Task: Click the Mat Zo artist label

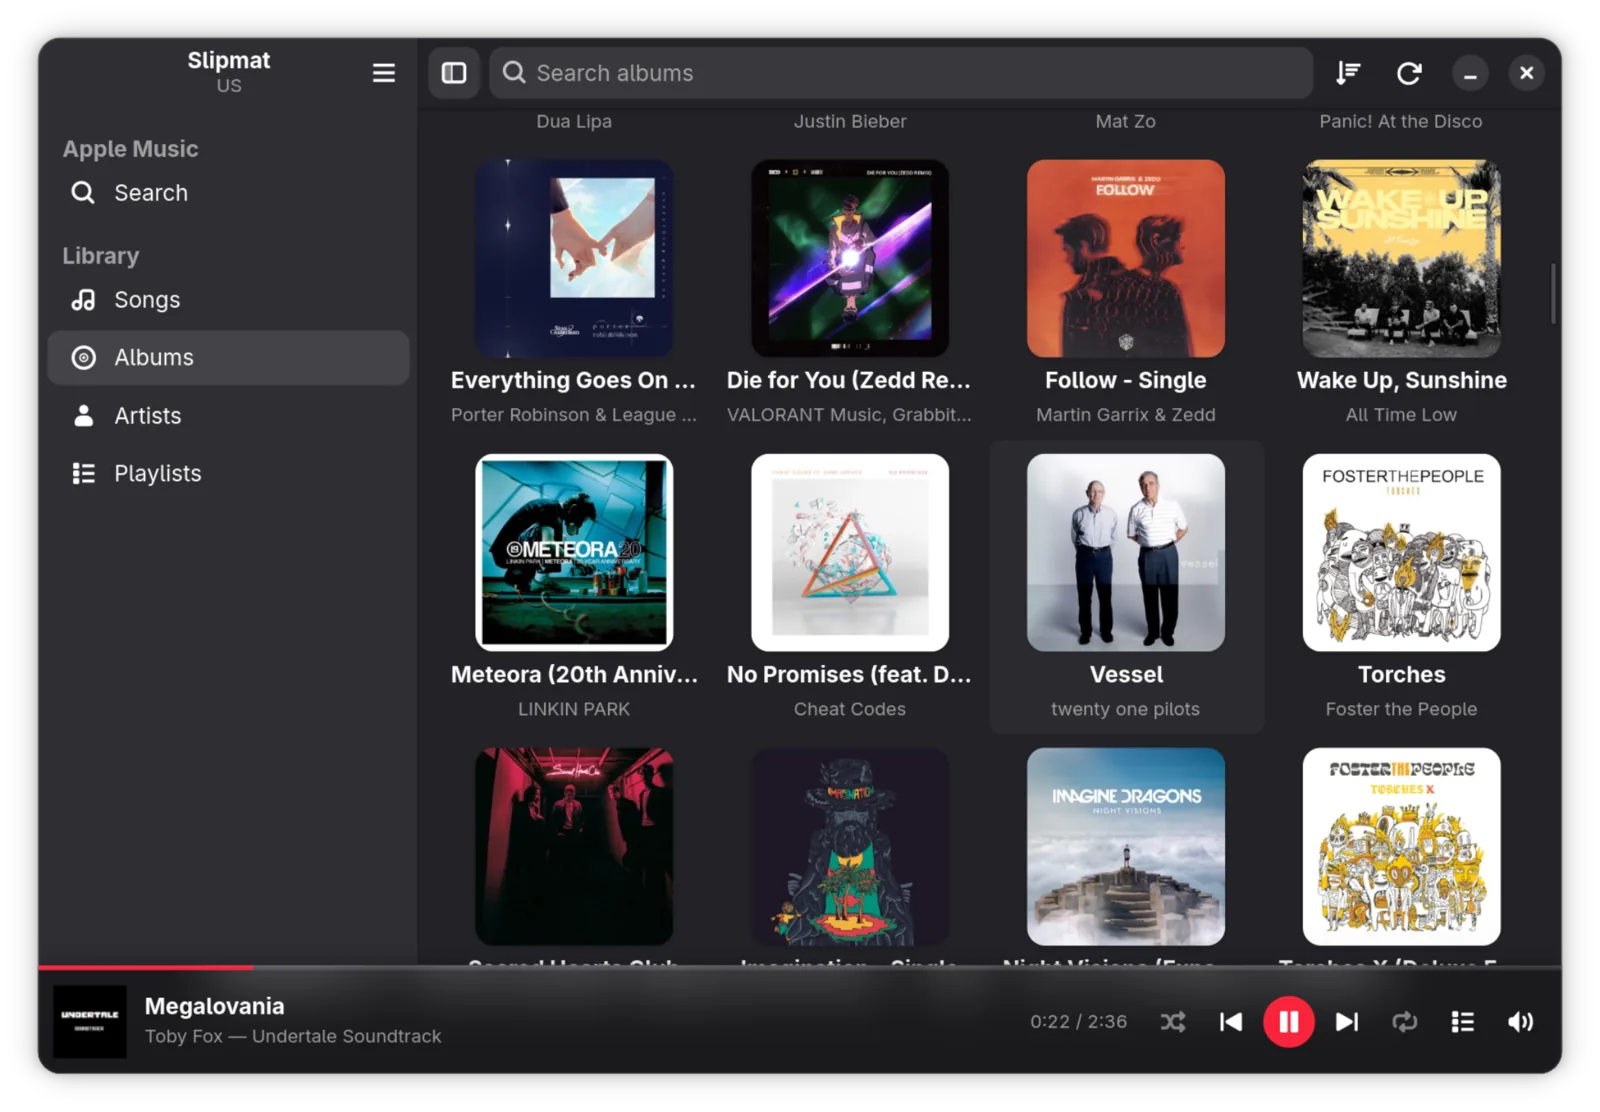Action: click(1126, 121)
